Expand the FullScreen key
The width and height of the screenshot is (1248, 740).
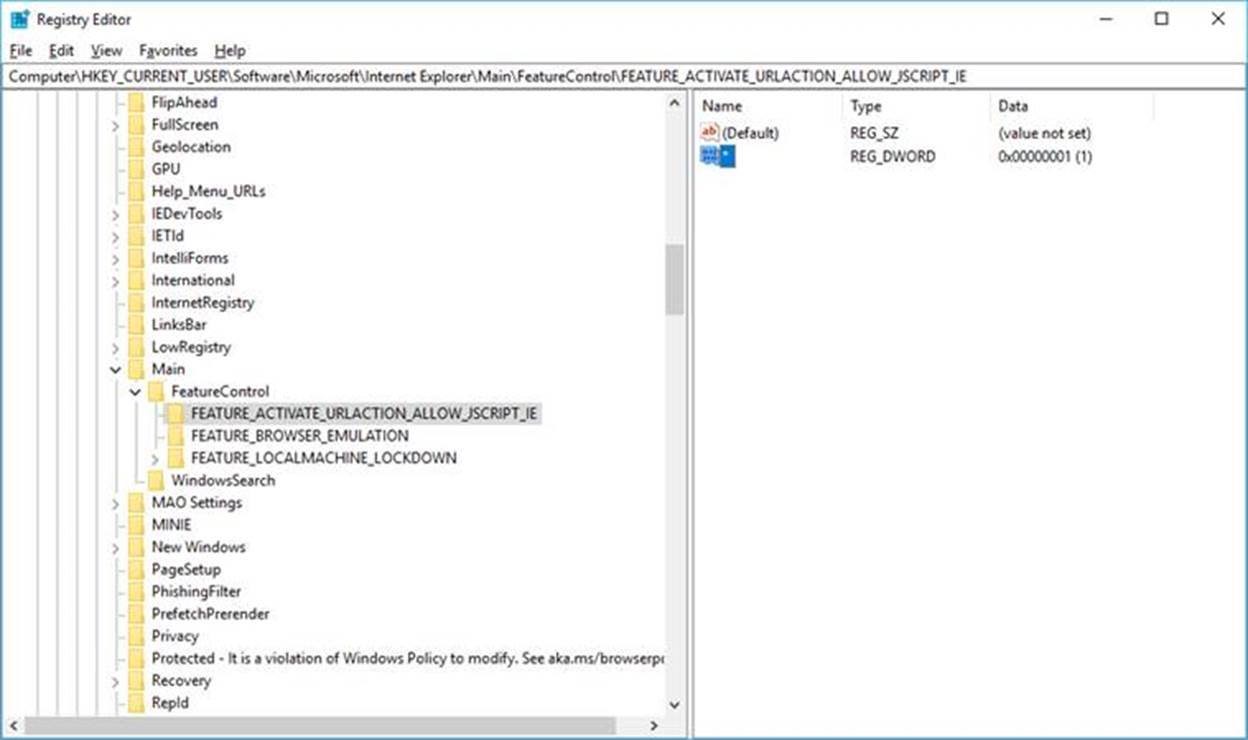coord(115,125)
